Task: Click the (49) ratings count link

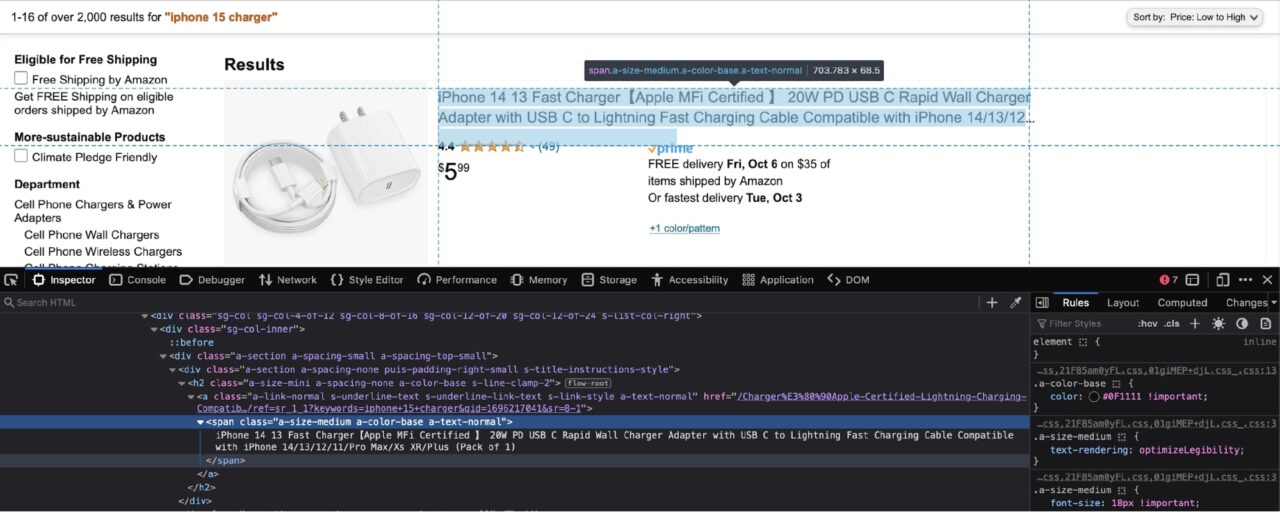Action: (x=549, y=147)
